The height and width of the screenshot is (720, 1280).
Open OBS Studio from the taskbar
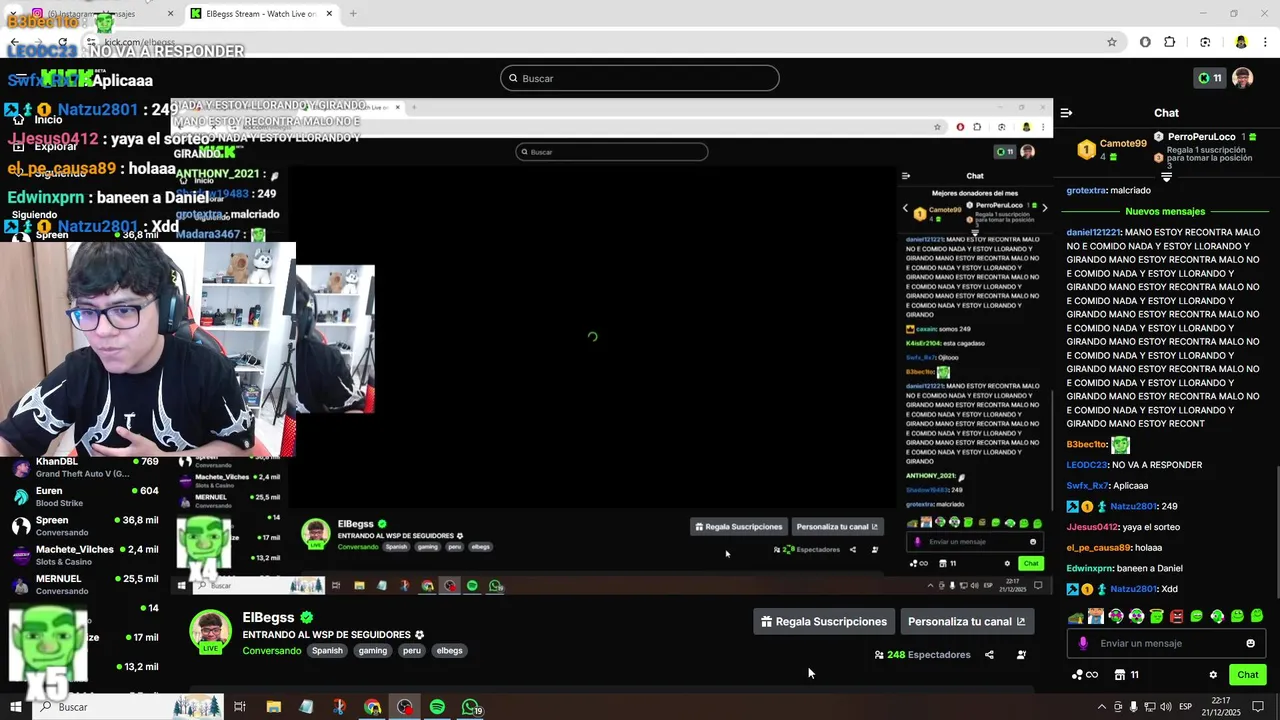(404, 707)
